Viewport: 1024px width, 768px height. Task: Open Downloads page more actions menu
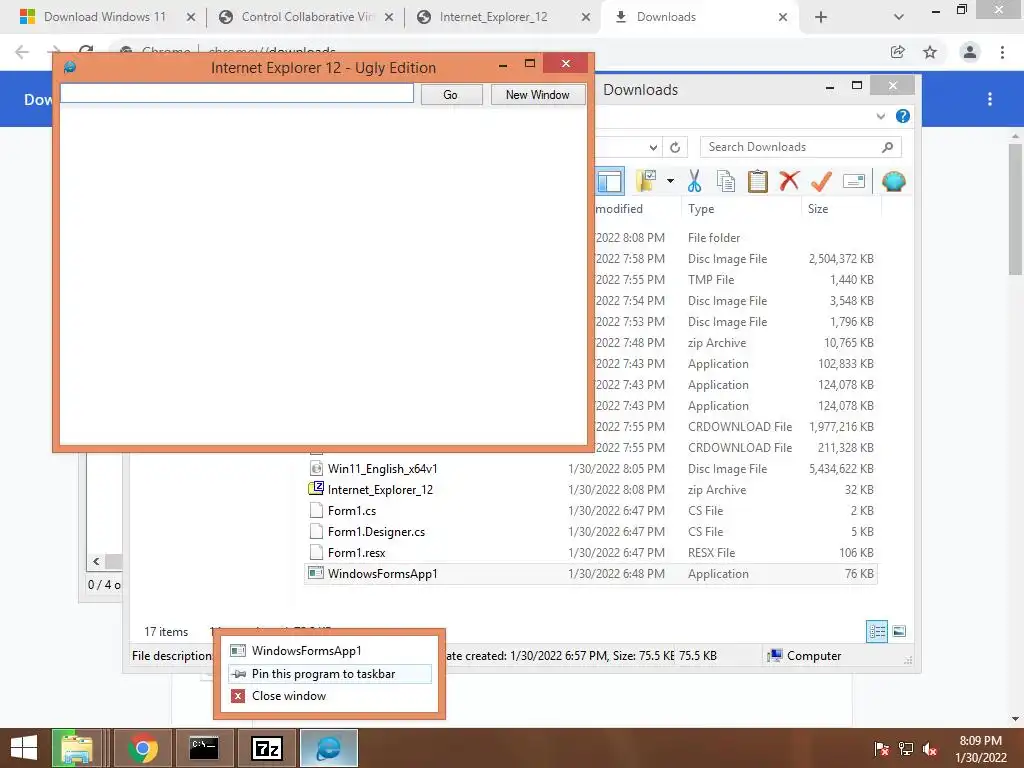click(990, 99)
